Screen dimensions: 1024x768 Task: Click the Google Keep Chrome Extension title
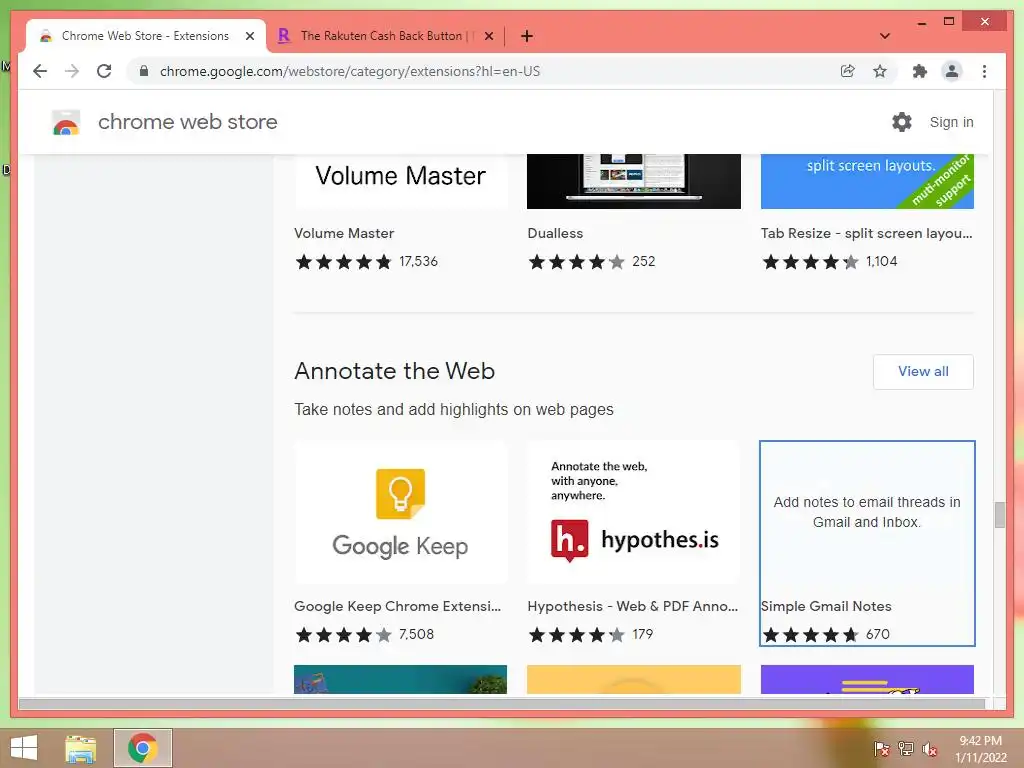pos(398,606)
